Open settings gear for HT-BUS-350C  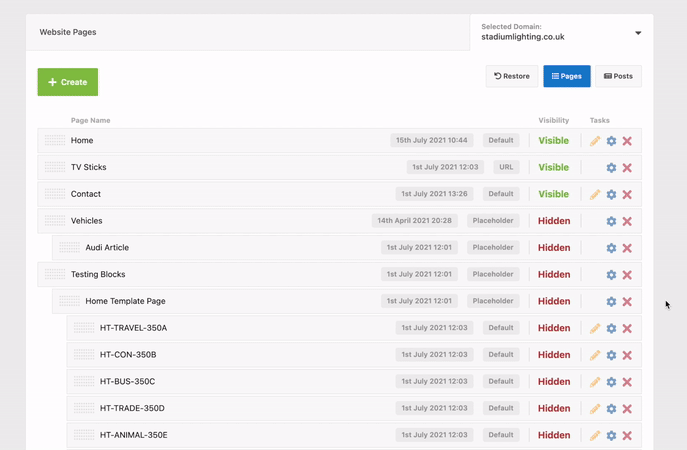(611, 382)
